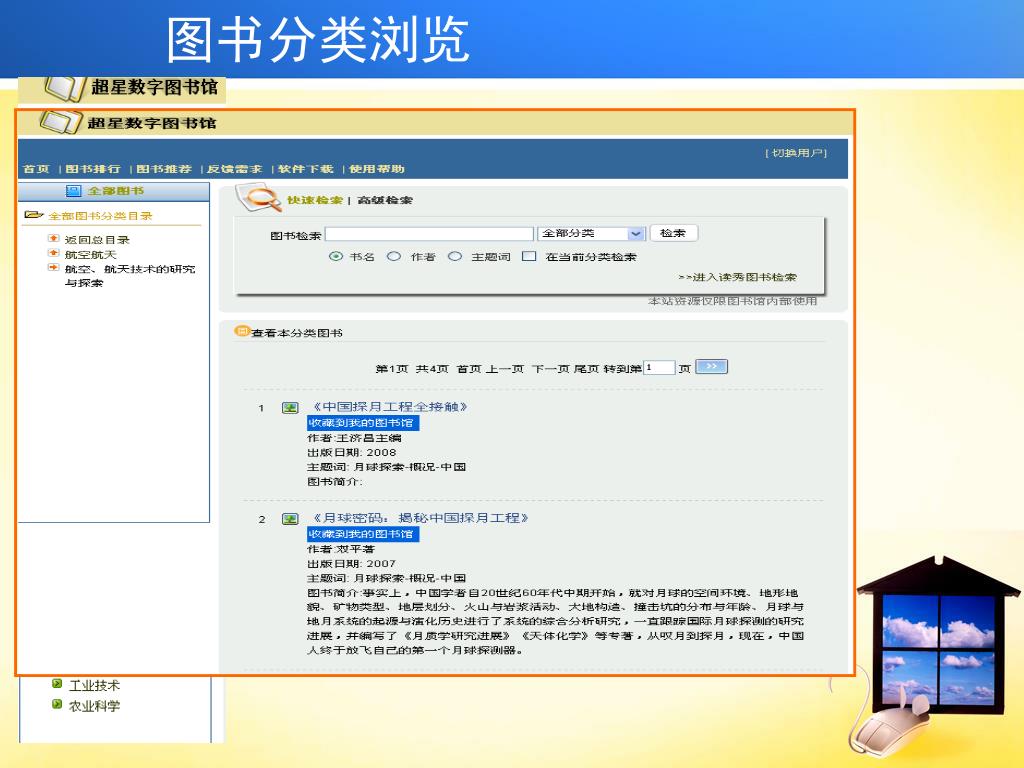Click 下一页 pagination link
This screenshot has width=1024, height=768.
coord(551,369)
